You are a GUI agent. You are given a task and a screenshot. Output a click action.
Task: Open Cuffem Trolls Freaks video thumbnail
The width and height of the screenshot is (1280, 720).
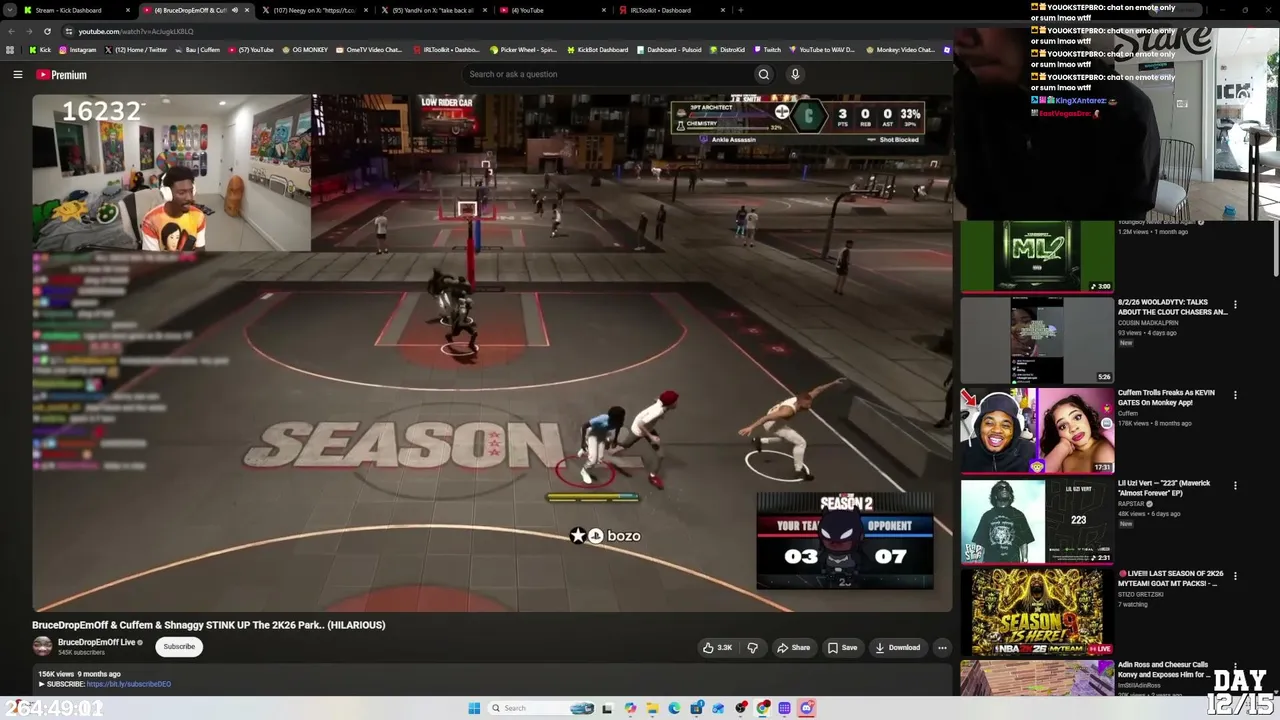click(1037, 431)
